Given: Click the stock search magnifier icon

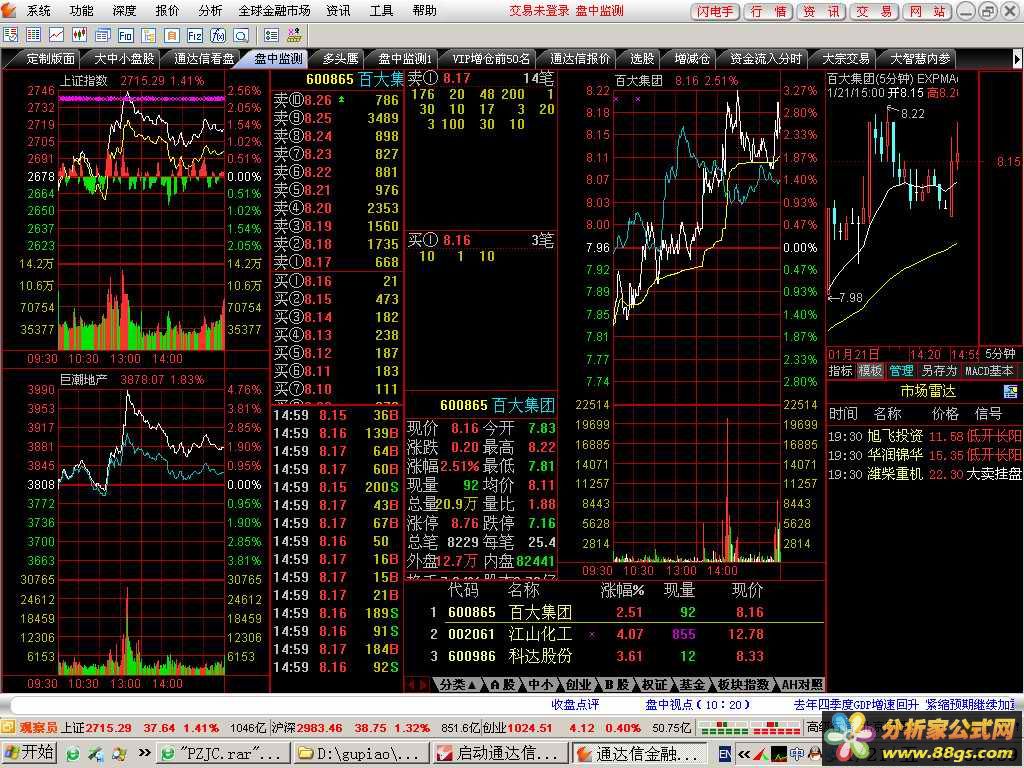Looking at the screenshot, I should [241, 35].
